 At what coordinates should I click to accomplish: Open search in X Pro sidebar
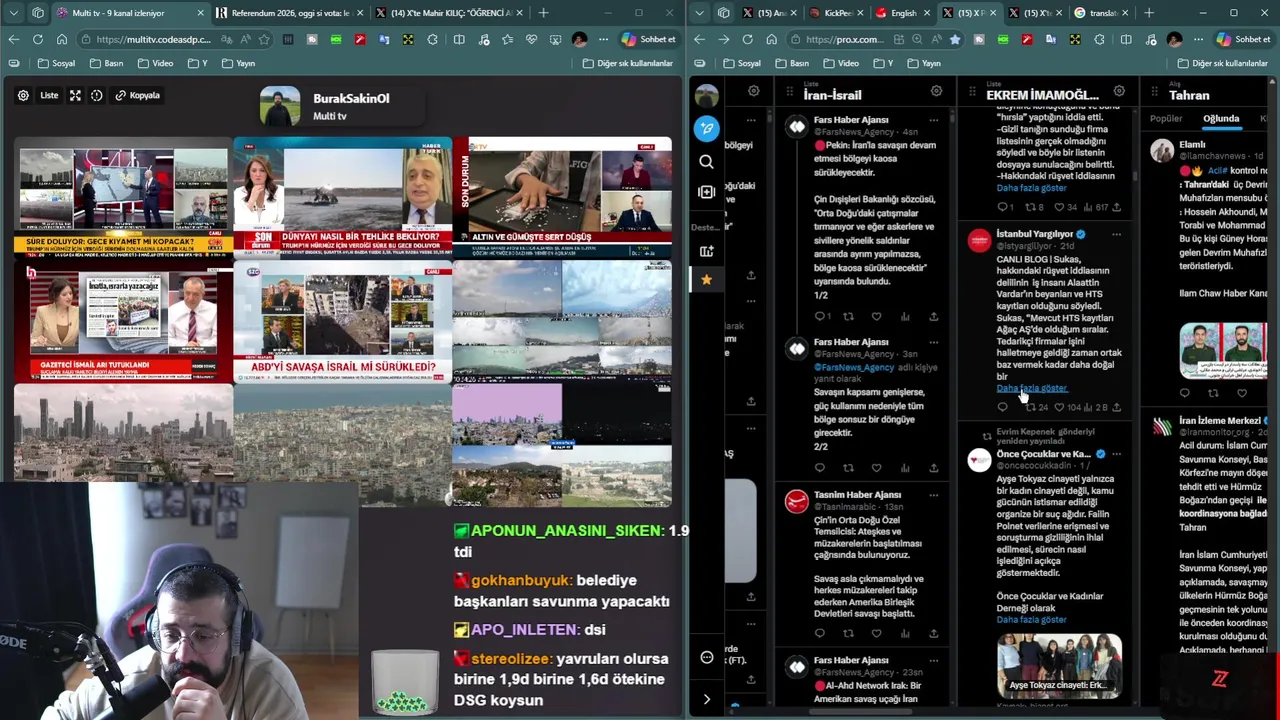point(707,161)
